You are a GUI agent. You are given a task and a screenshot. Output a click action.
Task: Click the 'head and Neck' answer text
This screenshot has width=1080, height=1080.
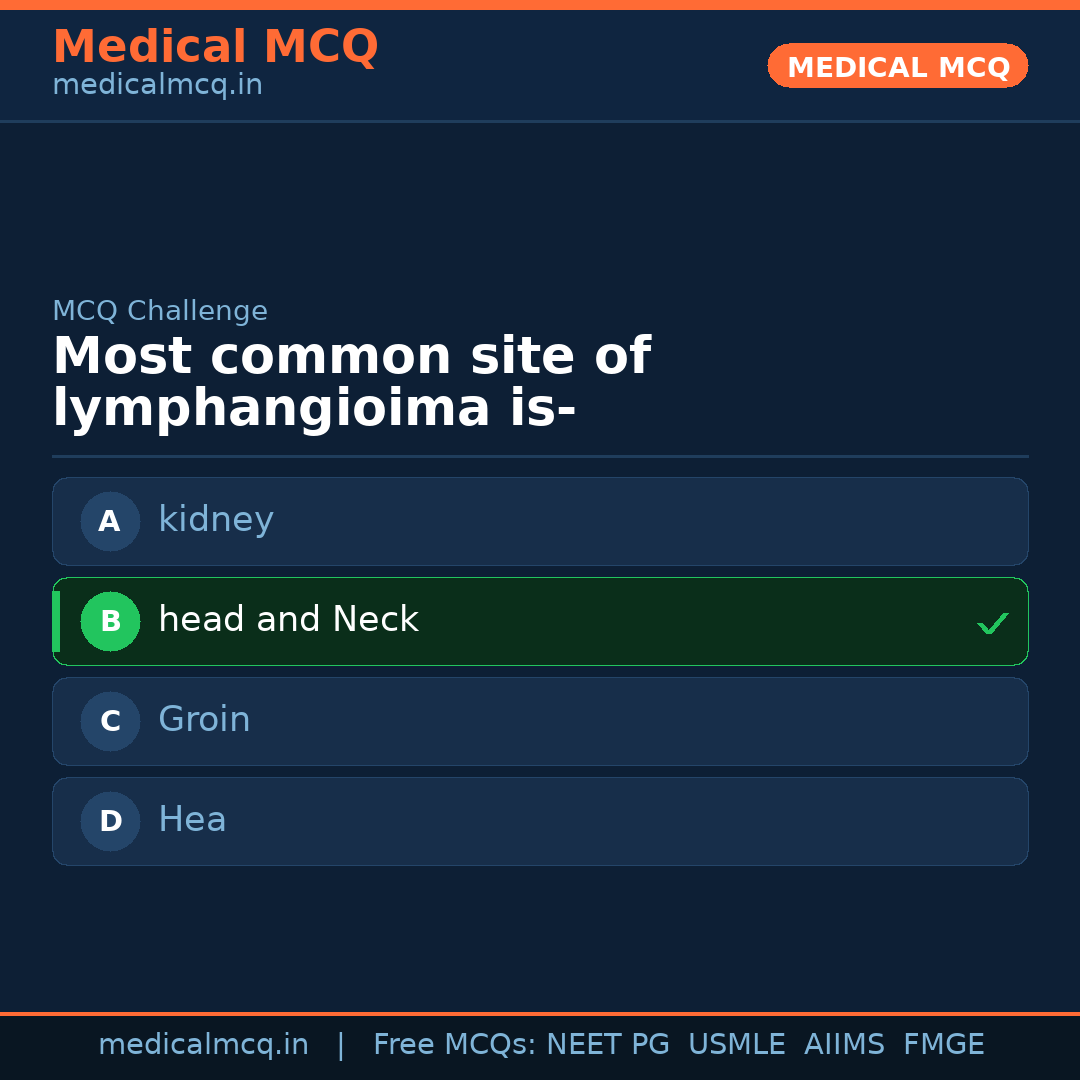tap(288, 620)
